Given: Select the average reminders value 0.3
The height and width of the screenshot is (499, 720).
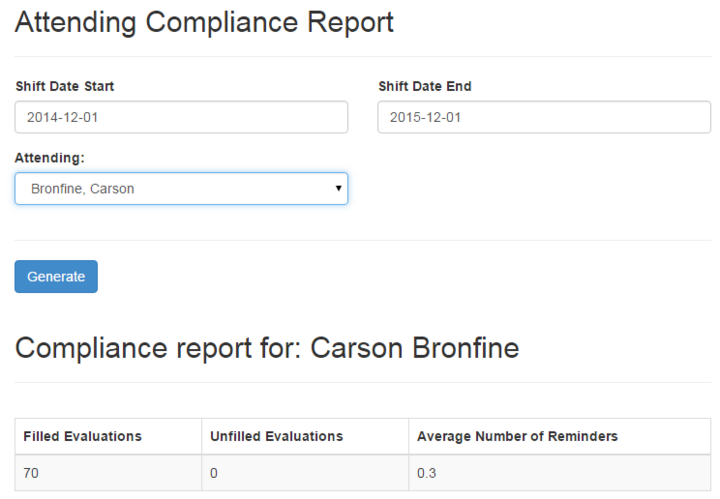Looking at the screenshot, I should point(427,473).
